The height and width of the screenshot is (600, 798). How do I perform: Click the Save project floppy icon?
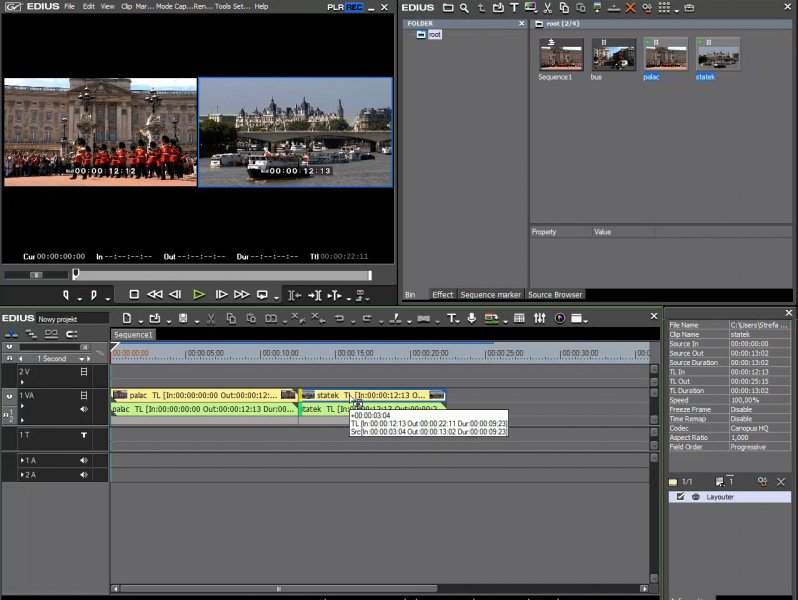click(182, 319)
